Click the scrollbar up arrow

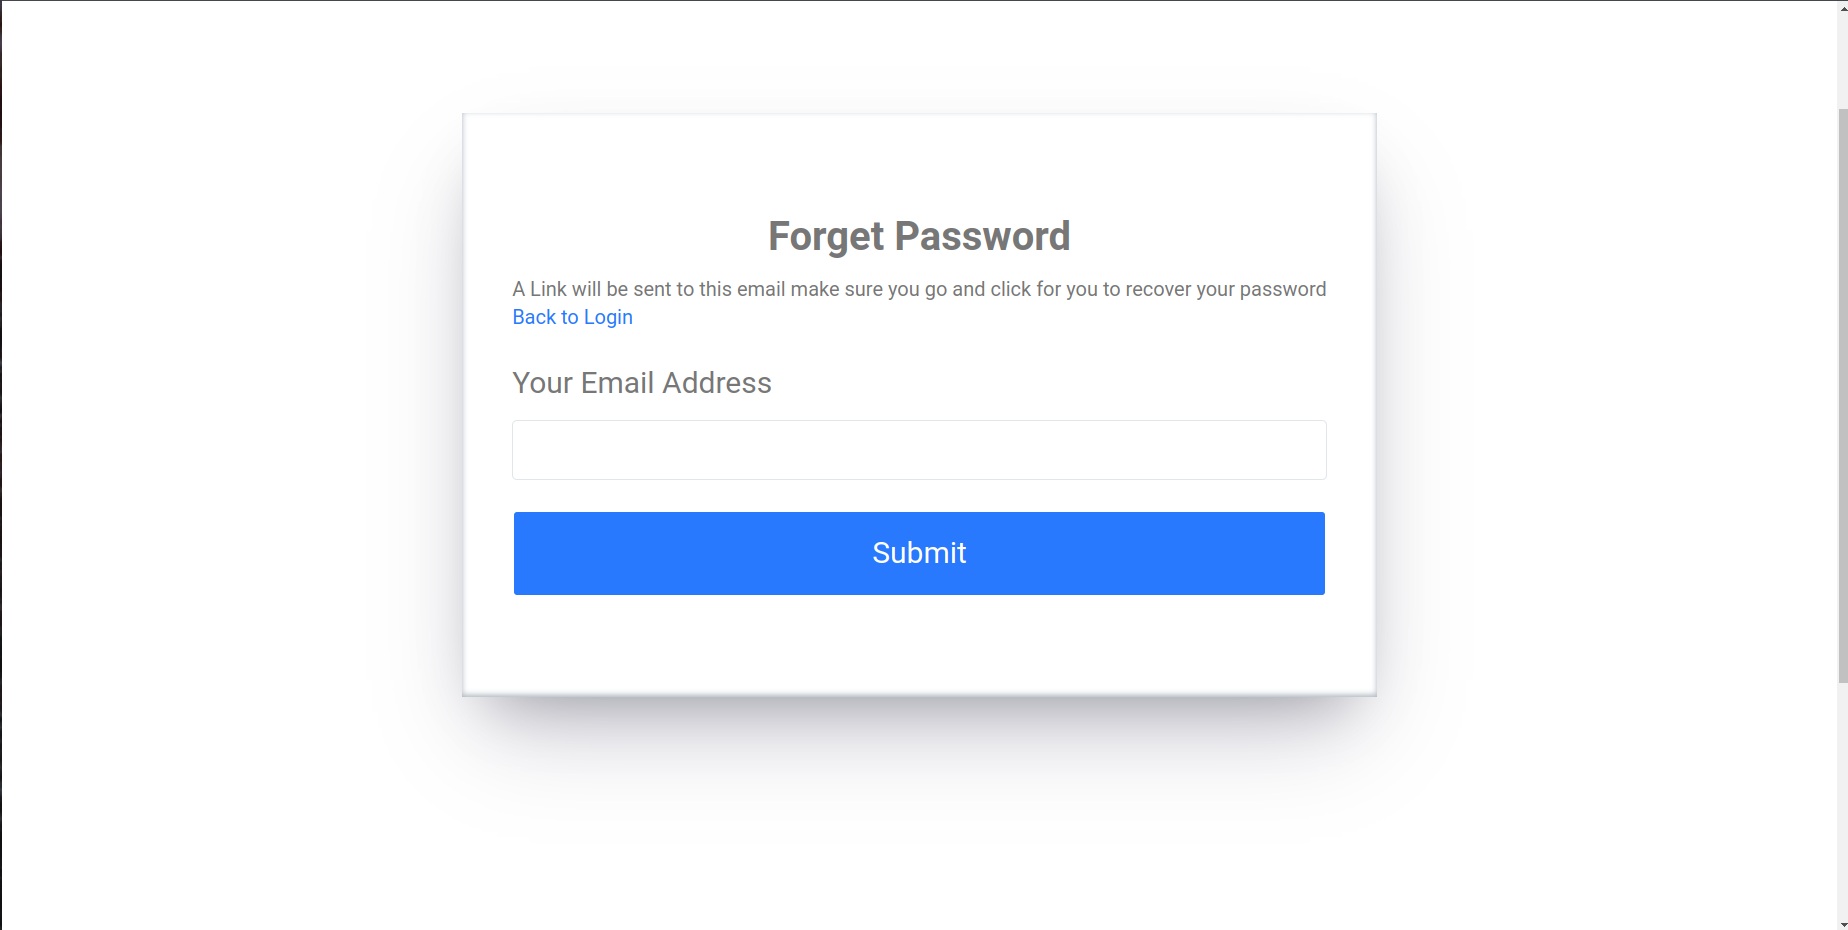[1842, 7]
